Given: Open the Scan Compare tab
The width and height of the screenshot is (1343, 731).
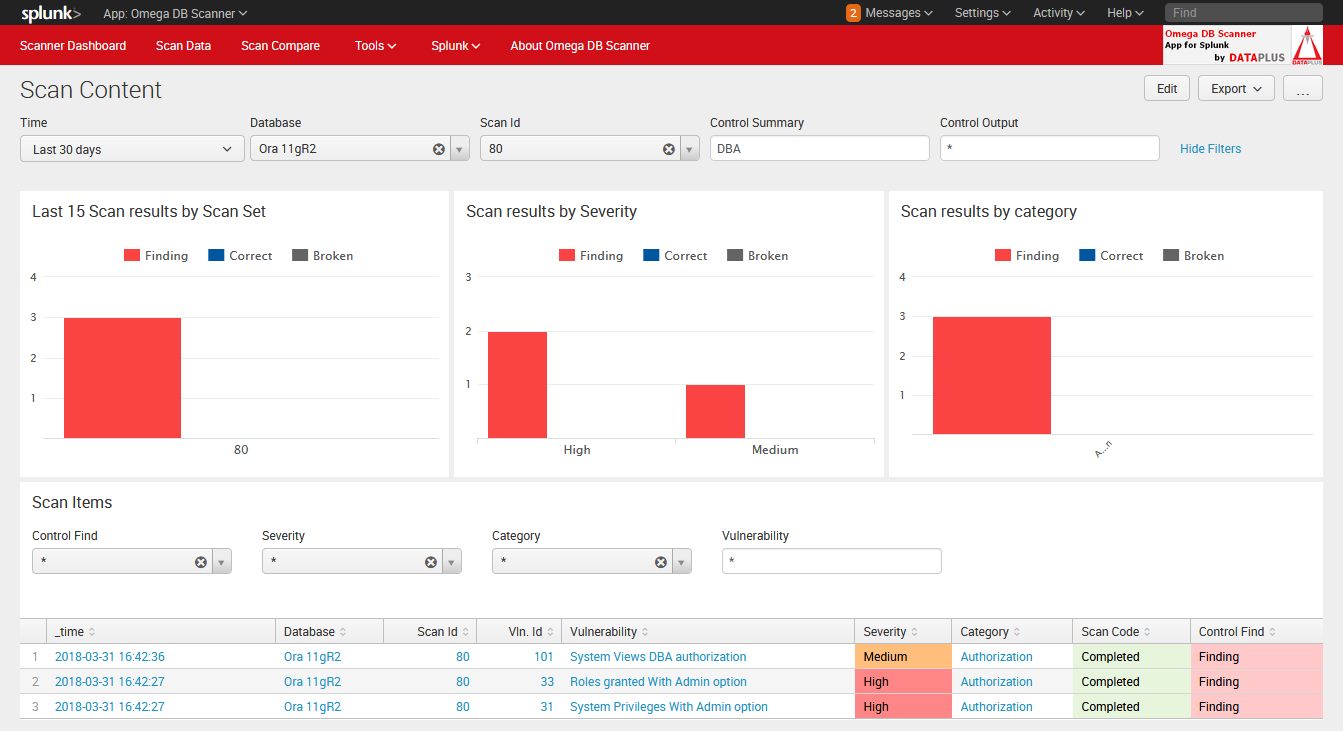Looking at the screenshot, I should pyautogui.click(x=280, y=46).
